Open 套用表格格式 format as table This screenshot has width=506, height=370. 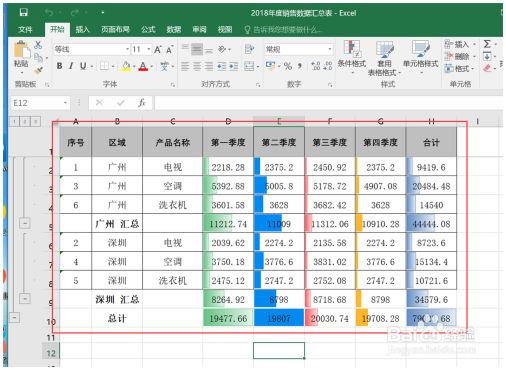[x=384, y=58]
